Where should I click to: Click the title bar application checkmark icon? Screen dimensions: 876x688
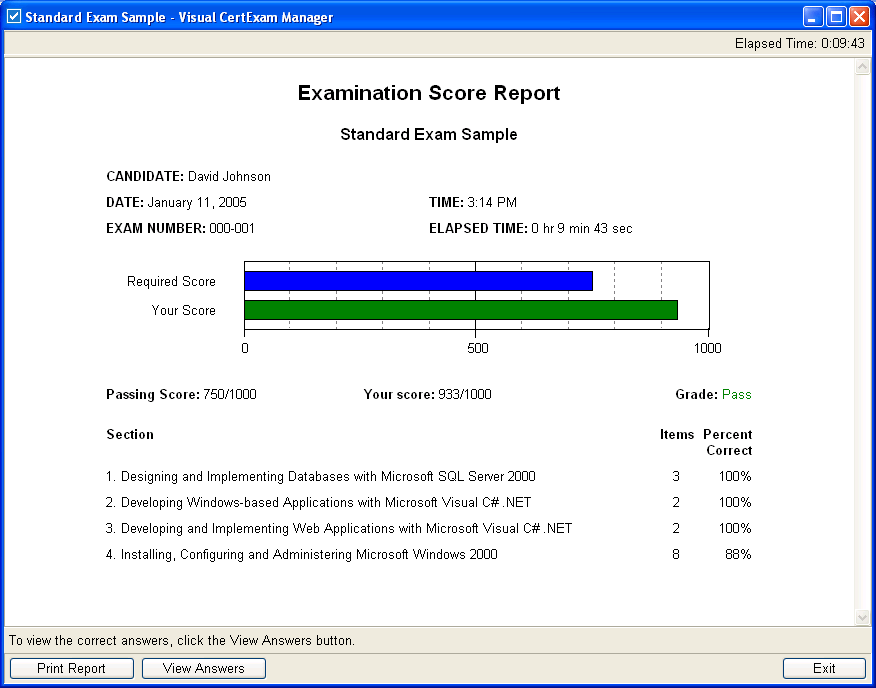click(x=13, y=16)
